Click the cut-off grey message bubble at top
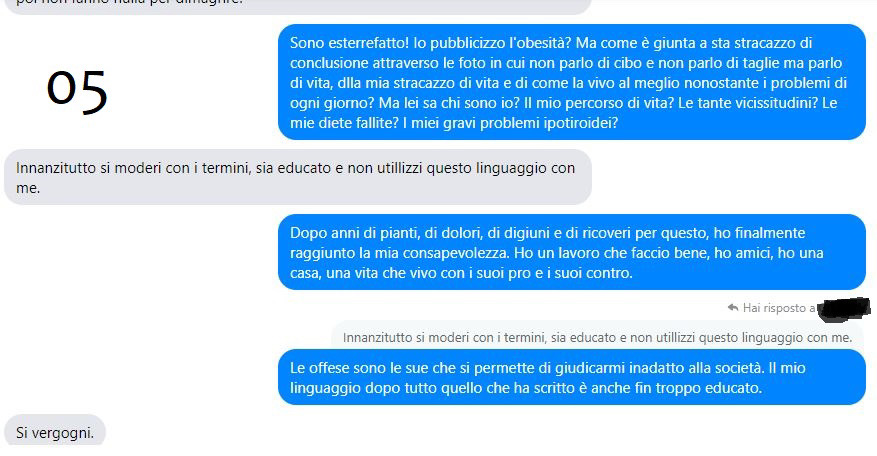 [x=298, y=5]
